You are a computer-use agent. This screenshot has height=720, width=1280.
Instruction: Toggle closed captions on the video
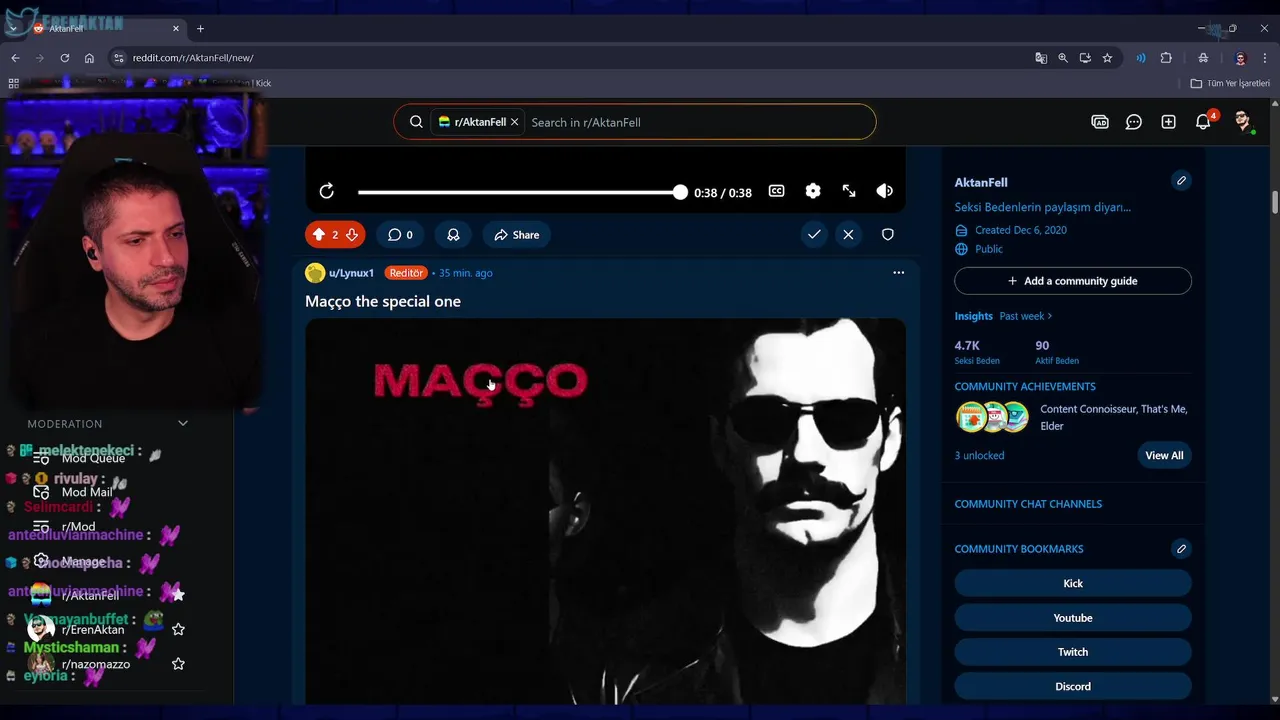tap(776, 191)
